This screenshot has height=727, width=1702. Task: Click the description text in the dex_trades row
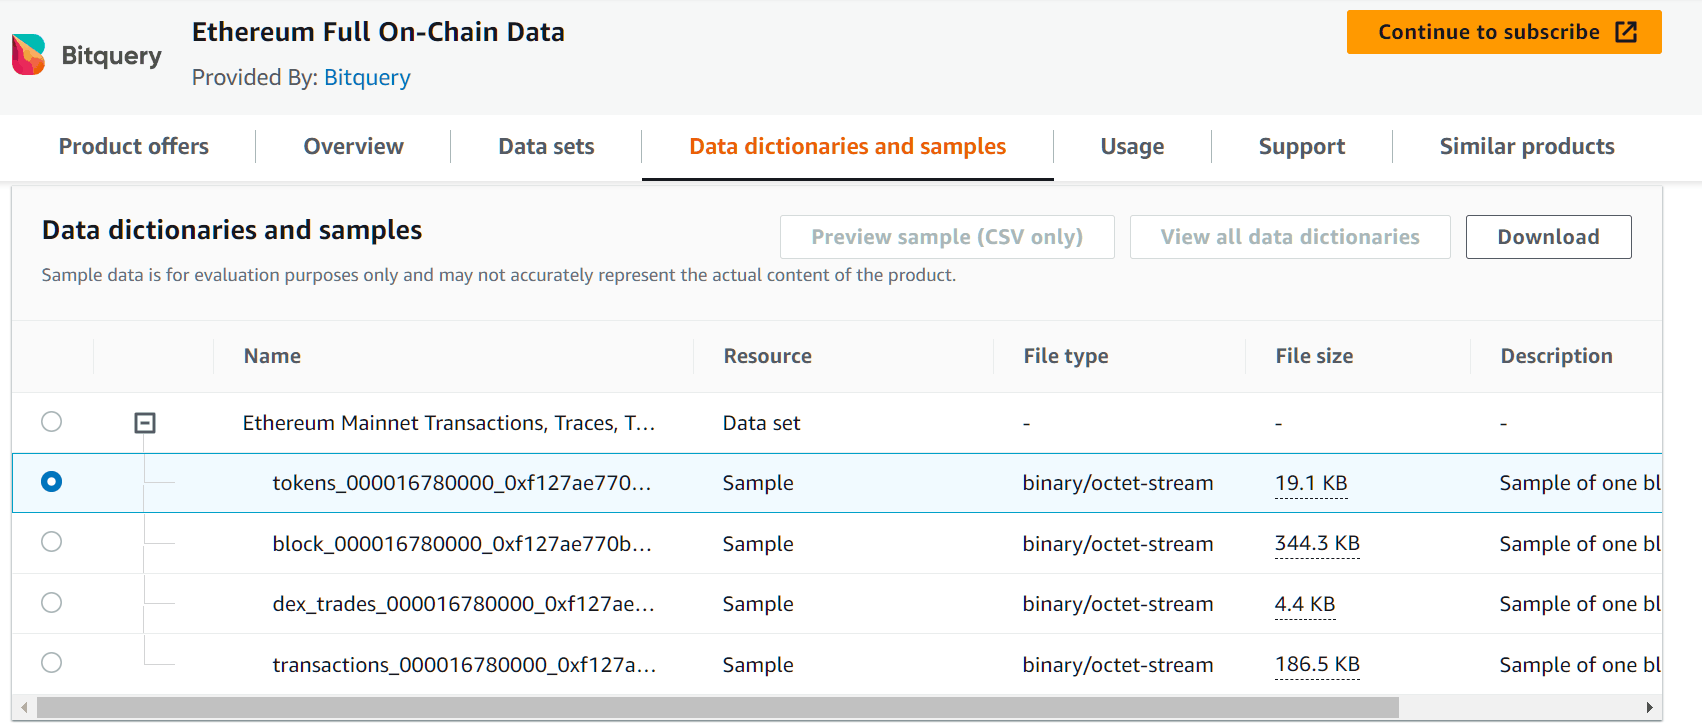click(1580, 604)
